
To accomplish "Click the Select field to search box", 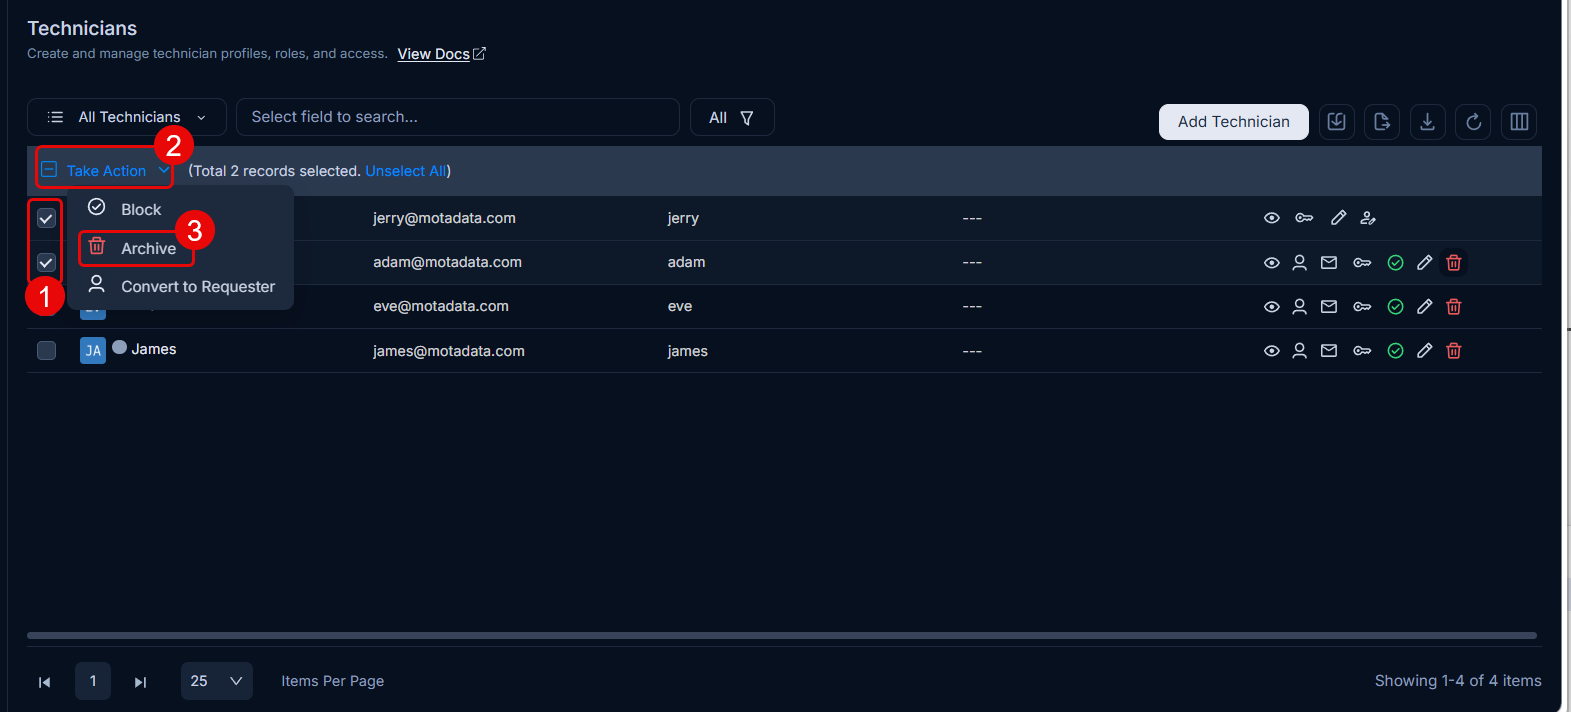I will pos(458,117).
